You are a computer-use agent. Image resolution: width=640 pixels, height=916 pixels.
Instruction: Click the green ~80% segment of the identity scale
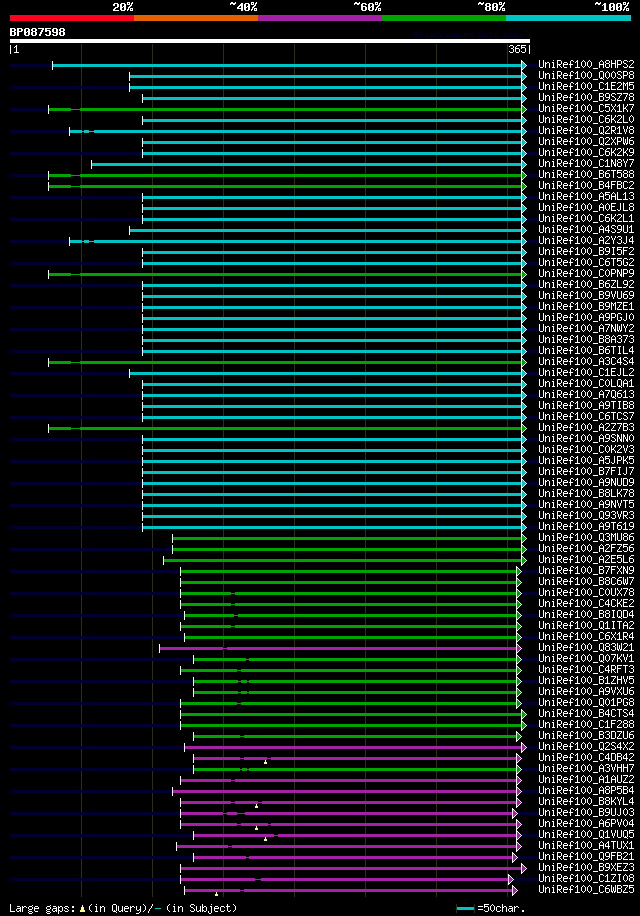pyautogui.click(x=444, y=18)
